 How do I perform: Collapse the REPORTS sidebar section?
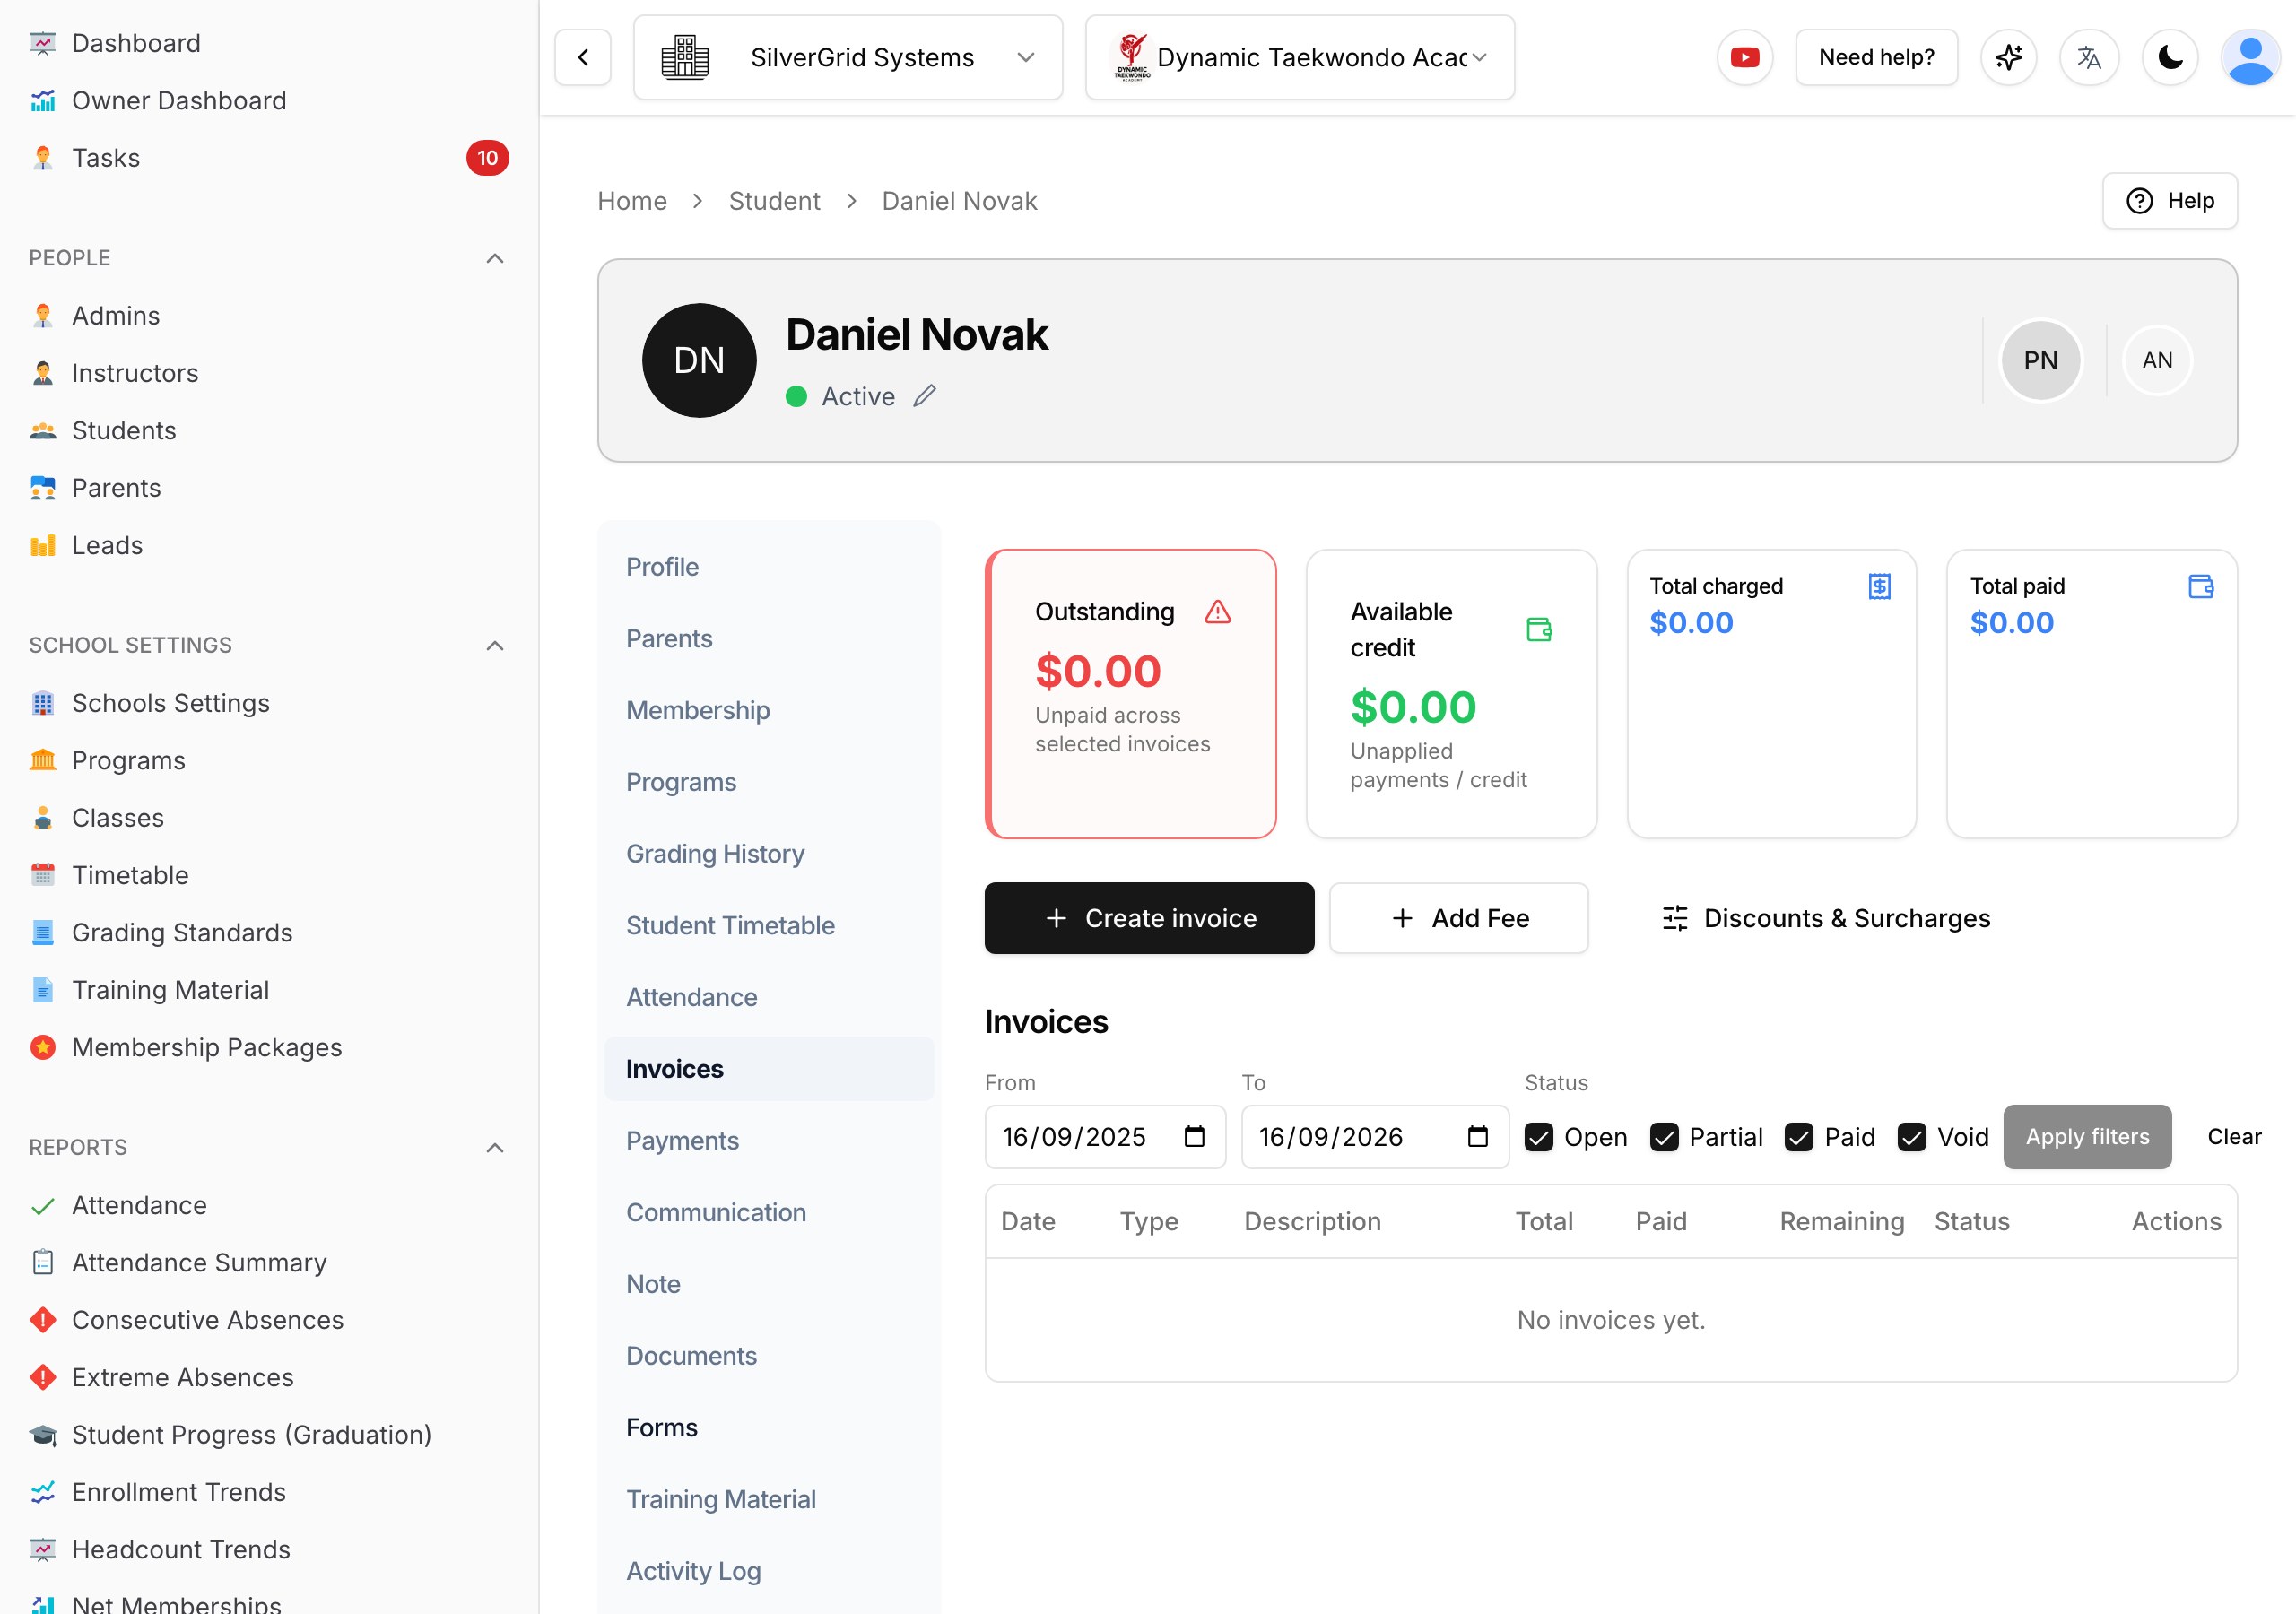coord(495,1147)
